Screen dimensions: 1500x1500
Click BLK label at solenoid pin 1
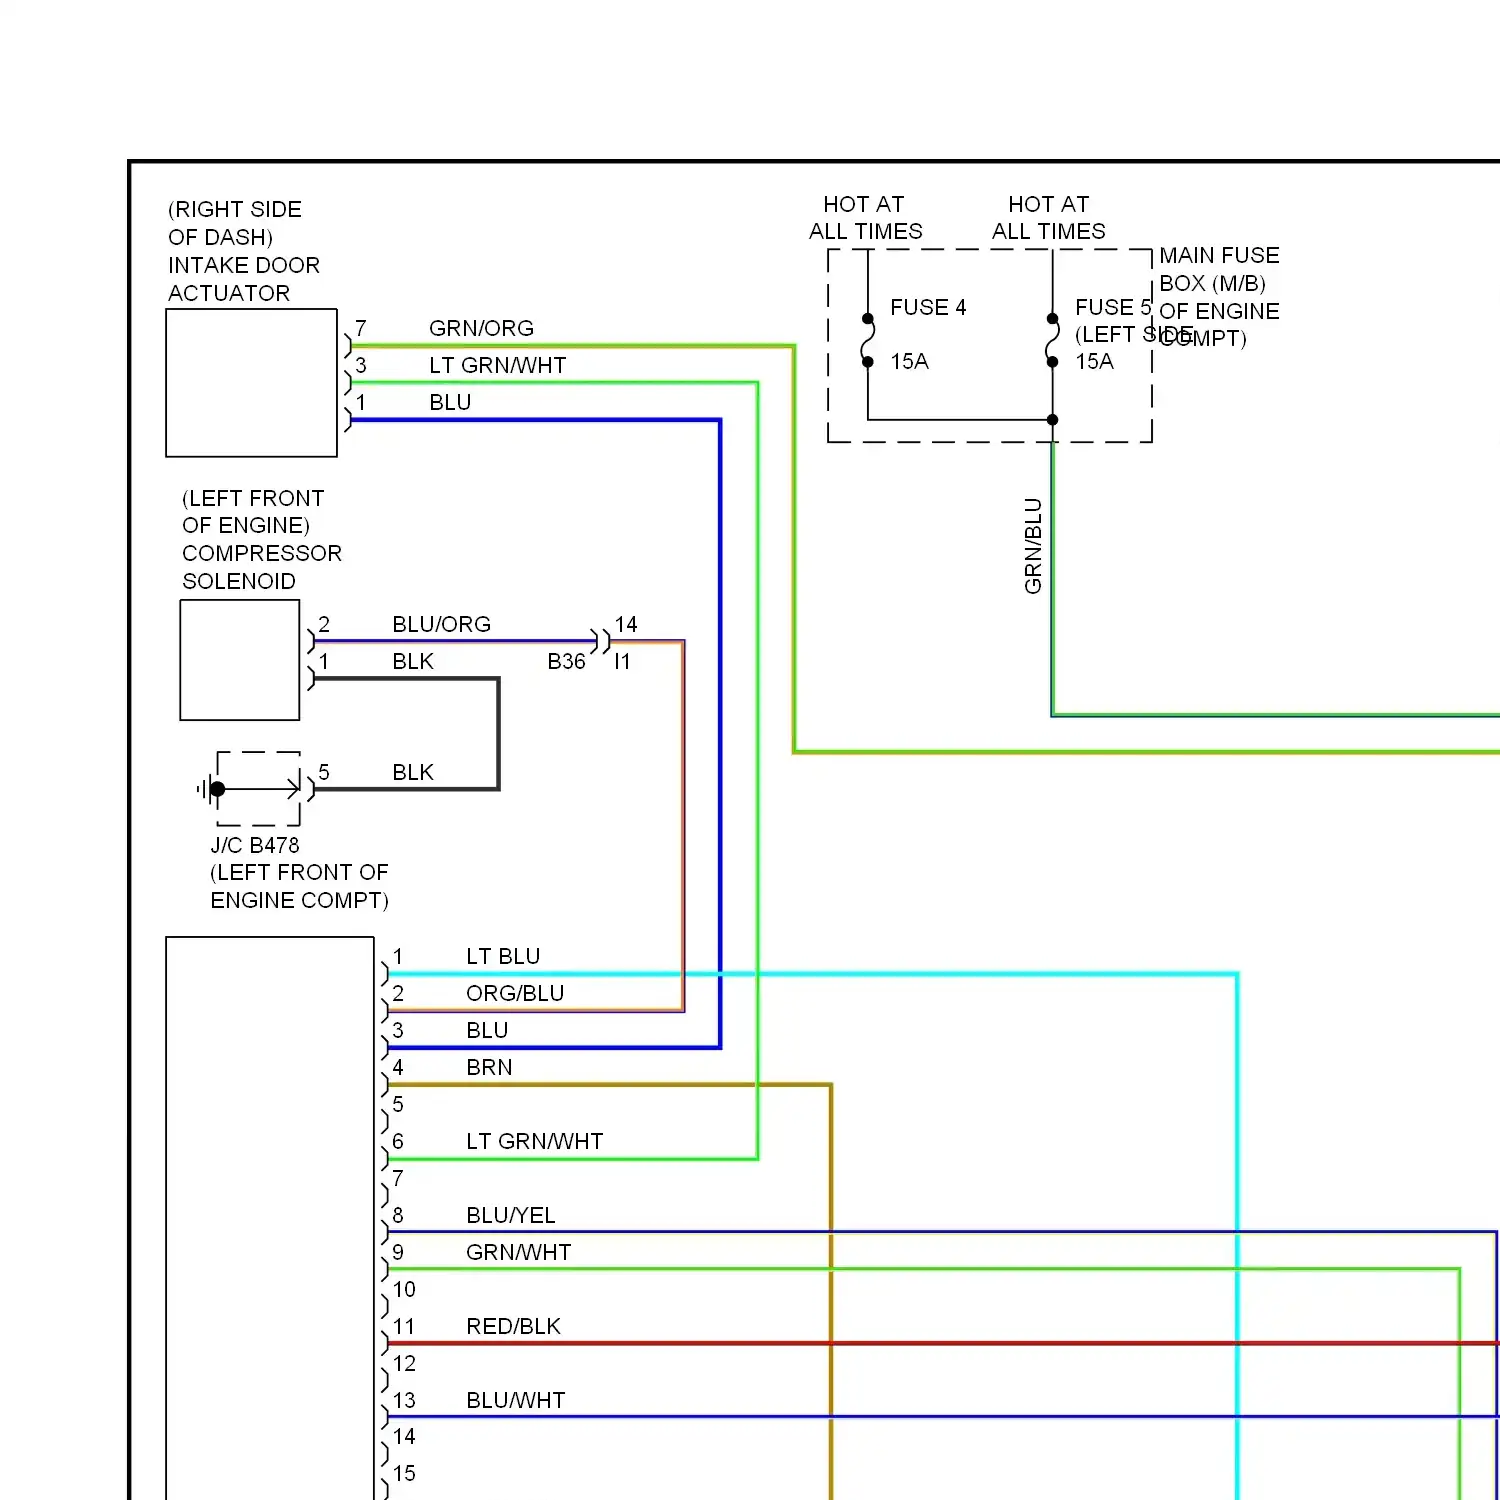(x=413, y=661)
